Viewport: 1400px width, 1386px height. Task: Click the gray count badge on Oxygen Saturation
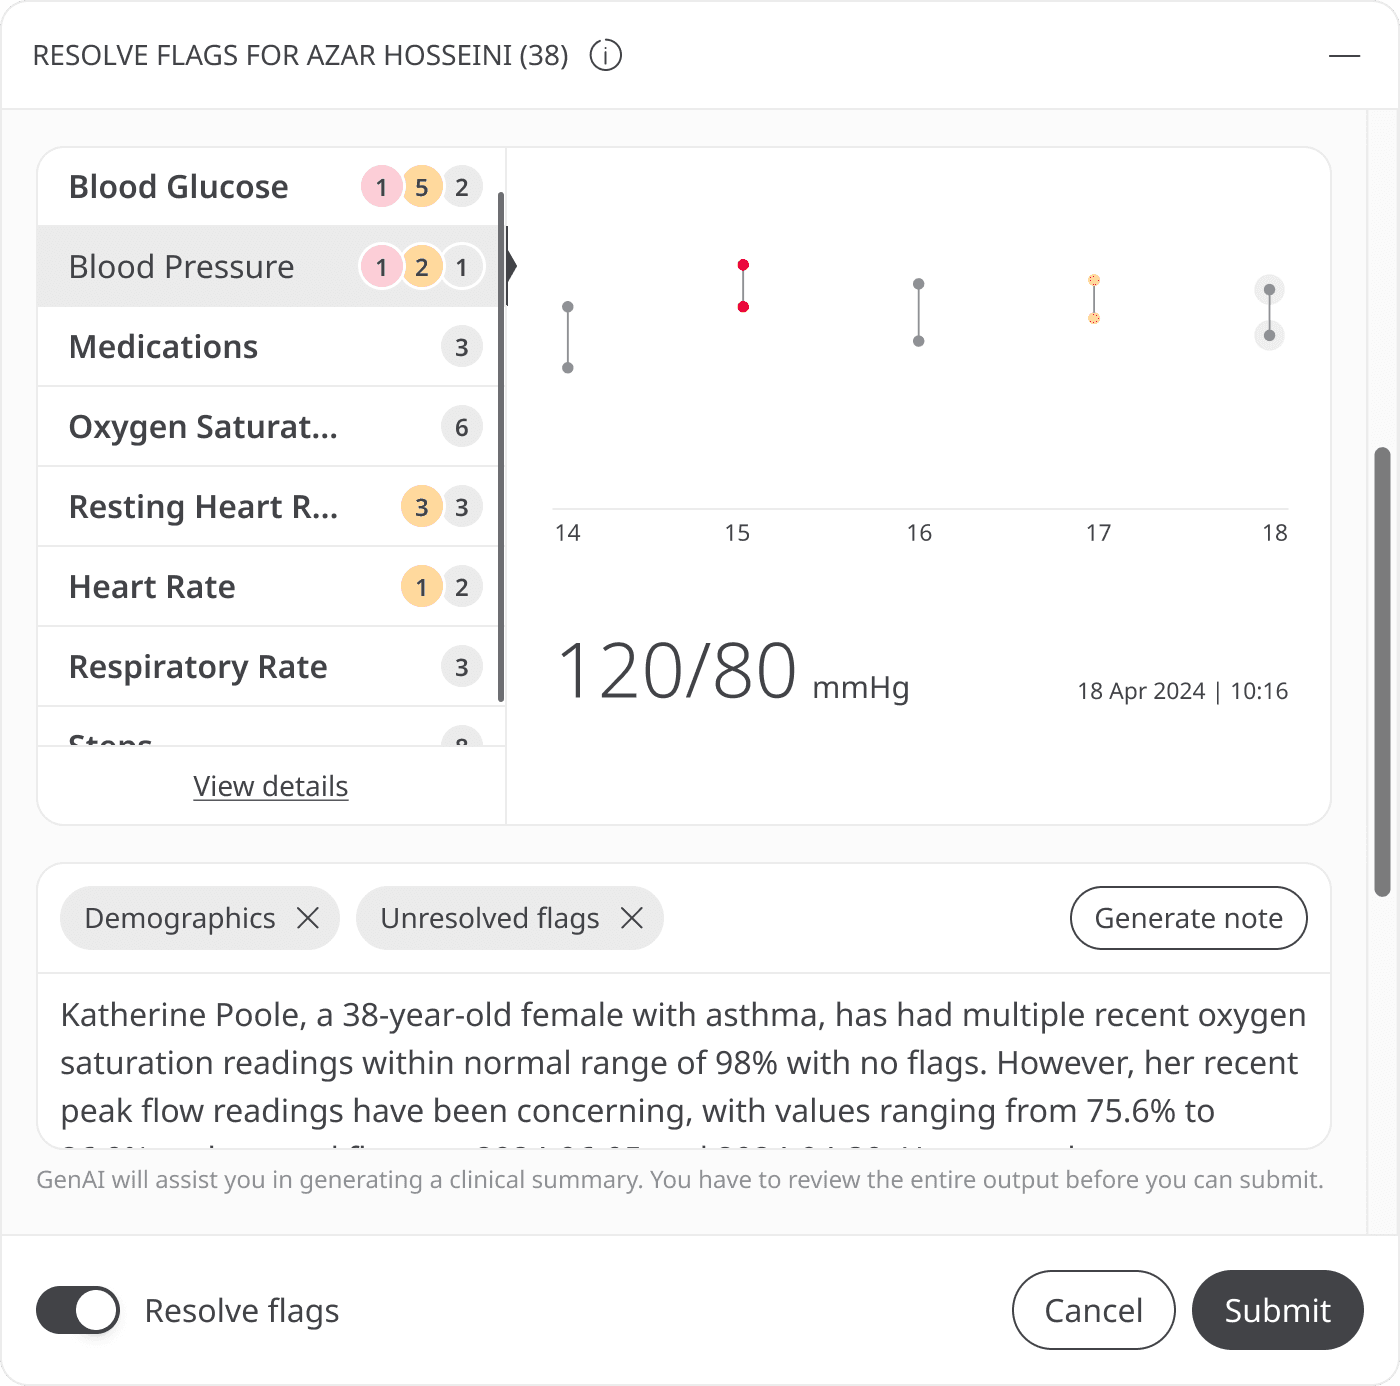click(x=461, y=427)
